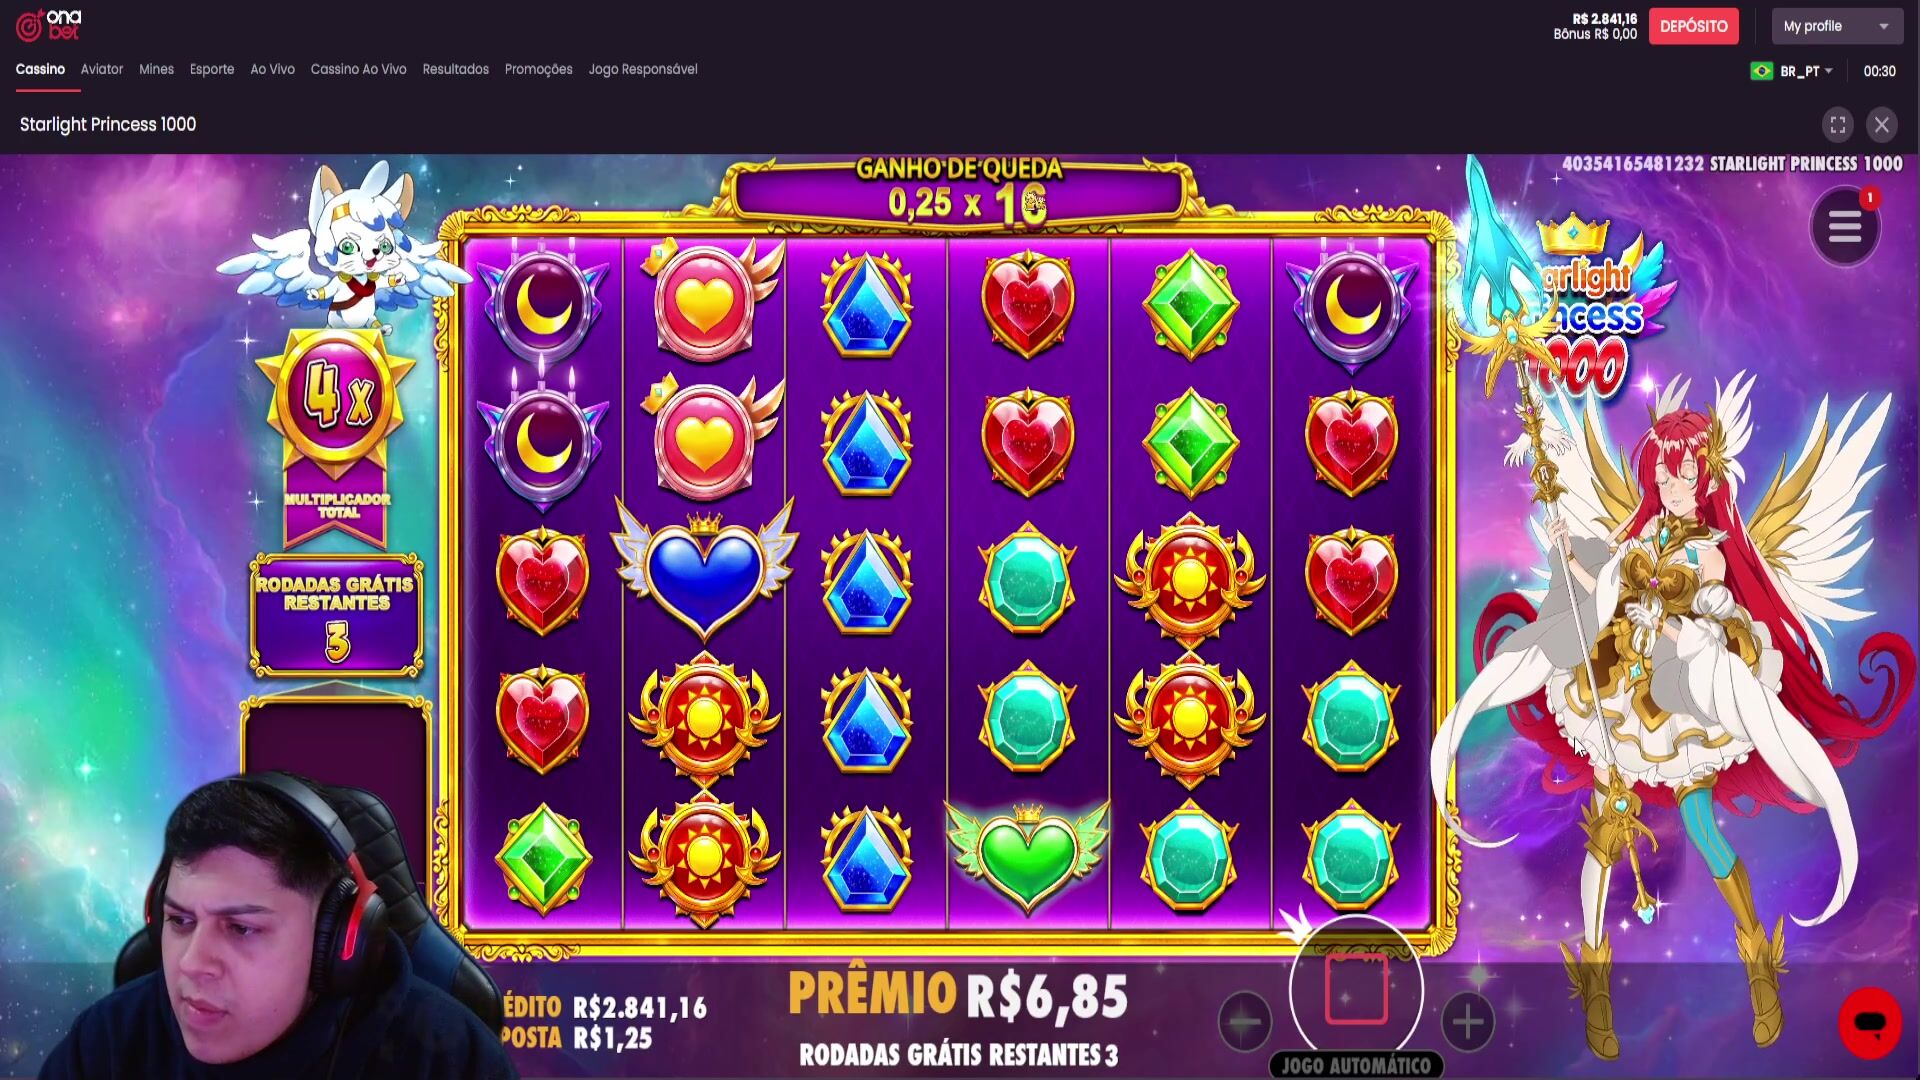1920x1080 pixels.
Task: Click the spin stop button
Action: tap(1357, 990)
